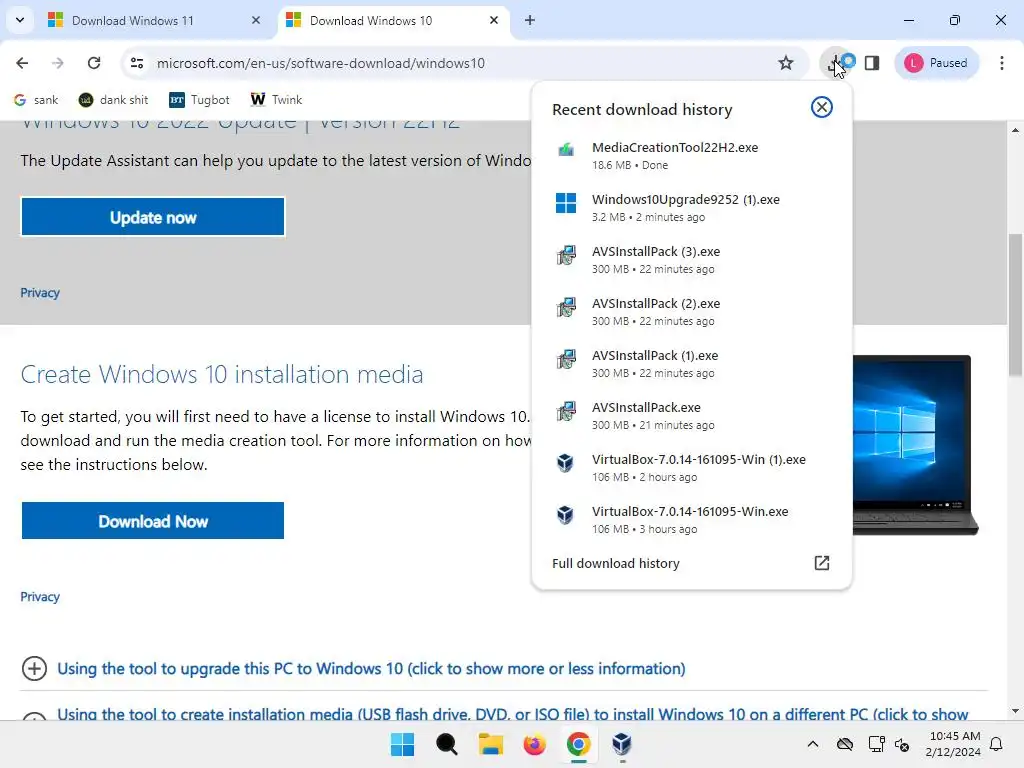1024x768 pixels.
Task: Go back to the previous page
Action: tap(22, 63)
